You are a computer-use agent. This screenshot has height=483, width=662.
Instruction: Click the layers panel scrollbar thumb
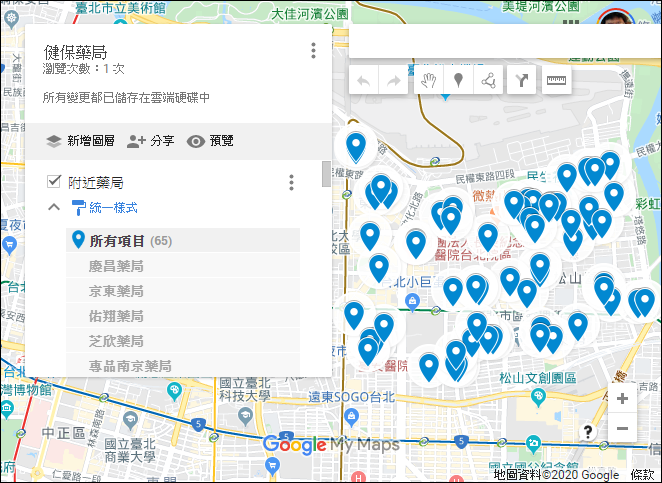[x=326, y=174]
